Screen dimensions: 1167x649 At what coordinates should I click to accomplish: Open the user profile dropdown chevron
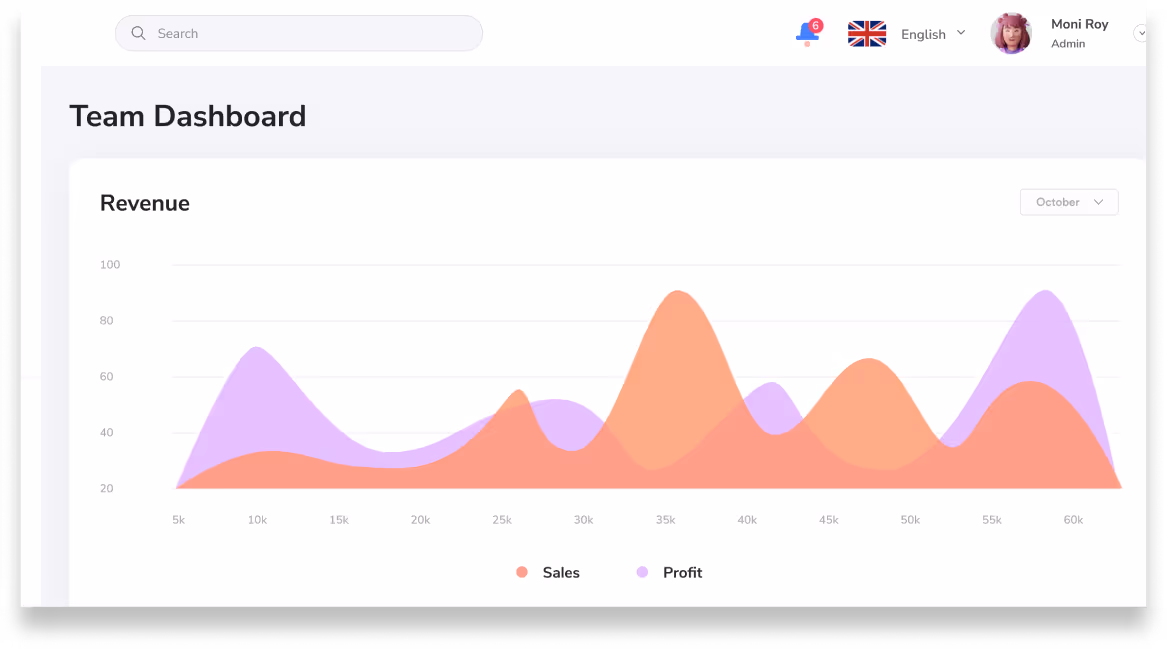(1142, 33)
